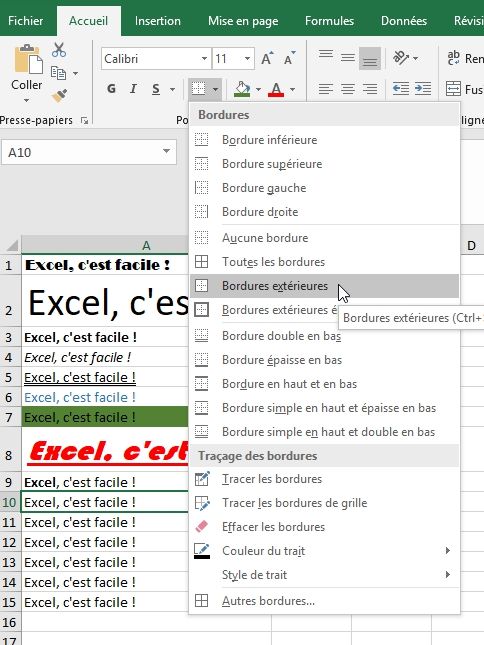484x645 pixels.
Task: Choose Bordure supérieure menu entry
Action: pyautogui.click(x=324, y=164)
